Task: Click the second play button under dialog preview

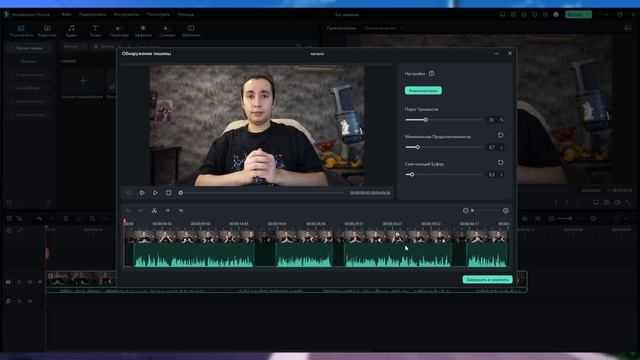Action: coord(155,193)
